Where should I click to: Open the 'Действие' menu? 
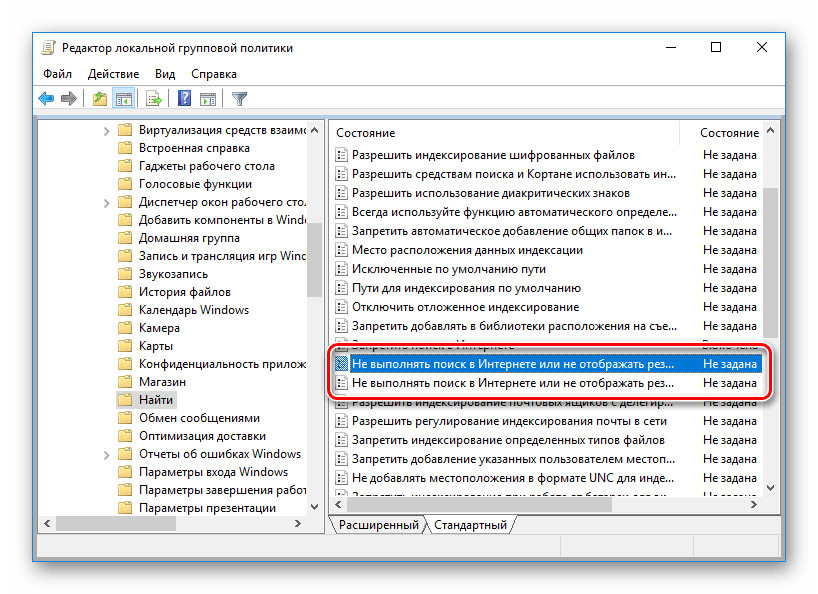[113, 74]
